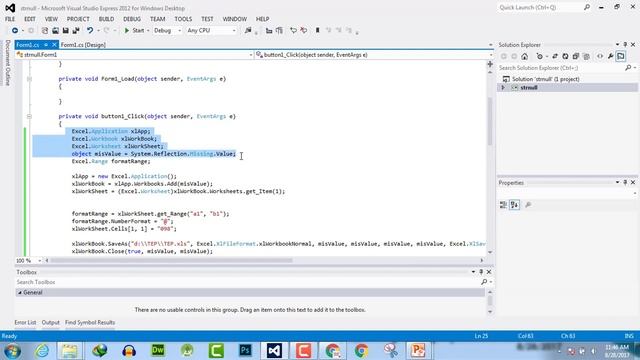Click the decrease indent toolbar icon
Viewport: 640px width, 360px height.
pyautogui.click(x=269, y=31)
